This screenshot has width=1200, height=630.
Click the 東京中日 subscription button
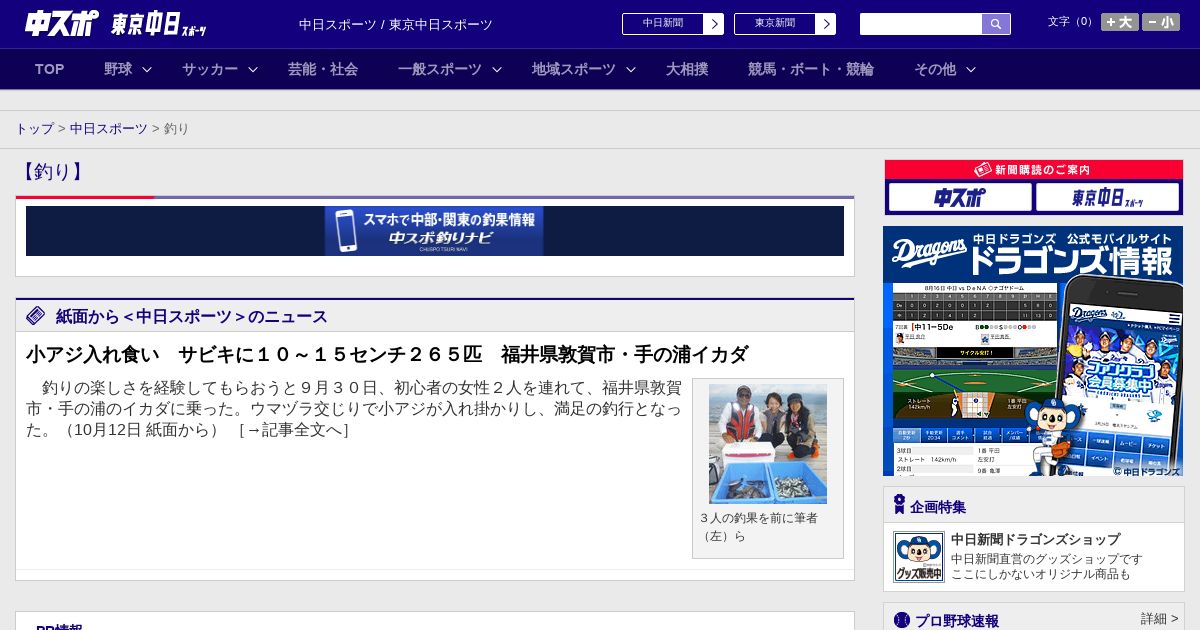[x=1107, y=197]
